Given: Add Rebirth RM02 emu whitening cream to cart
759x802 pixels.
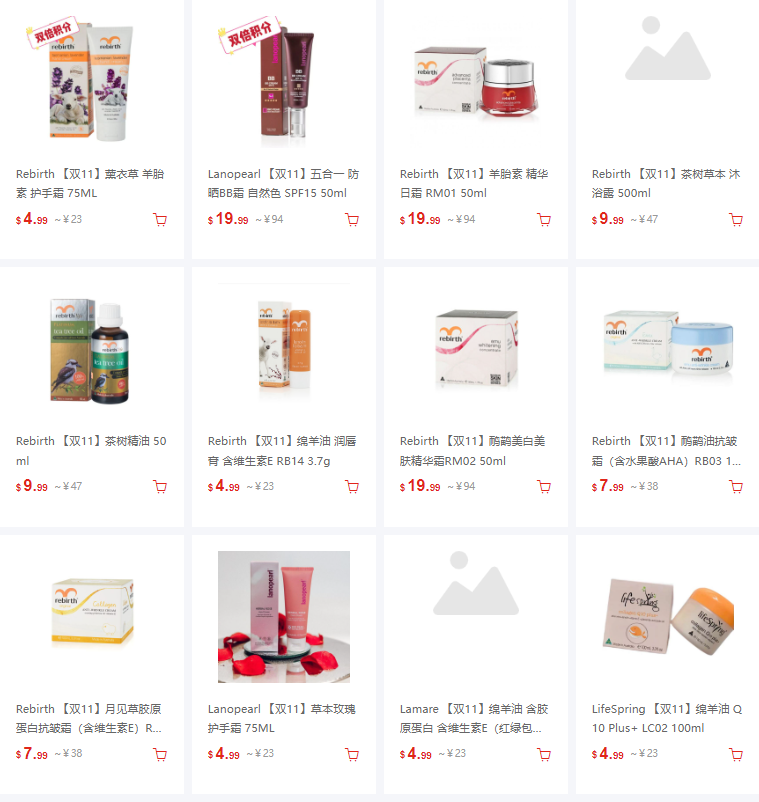Looking at the screenshot, I should [544, 487].
